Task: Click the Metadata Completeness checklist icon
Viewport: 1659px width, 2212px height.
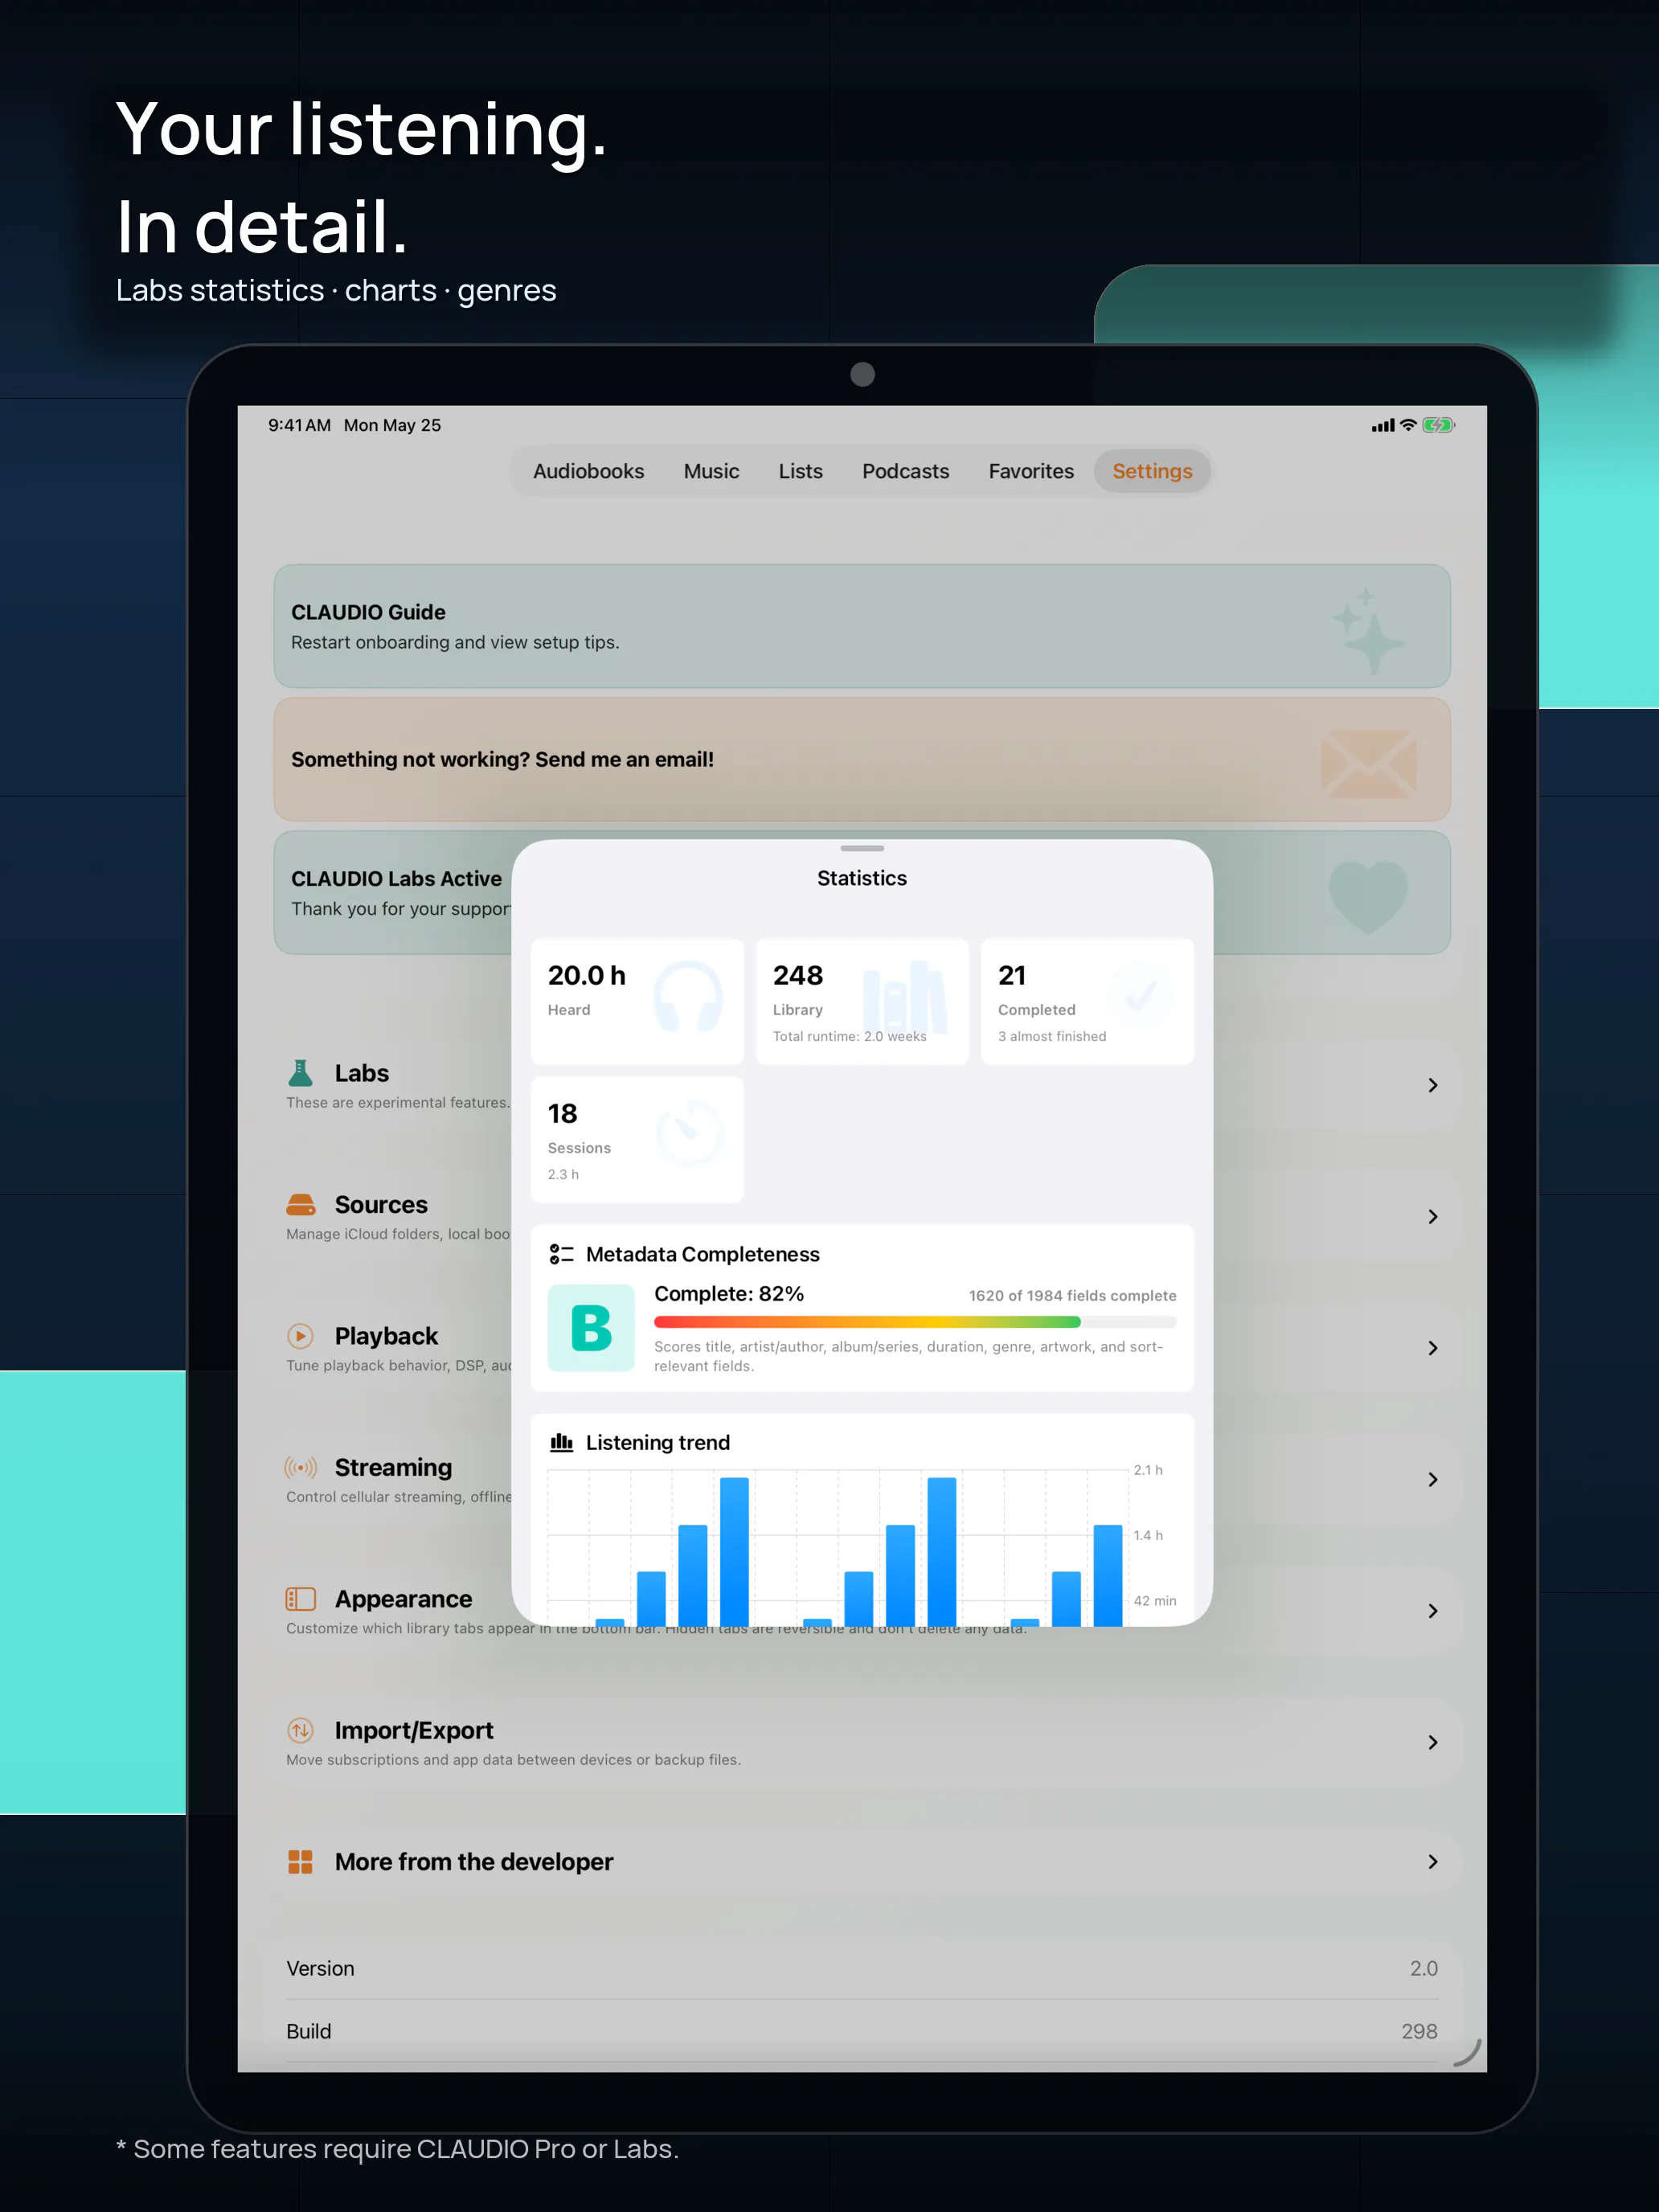Action: pyautogui.click(x=561, y=1254)
